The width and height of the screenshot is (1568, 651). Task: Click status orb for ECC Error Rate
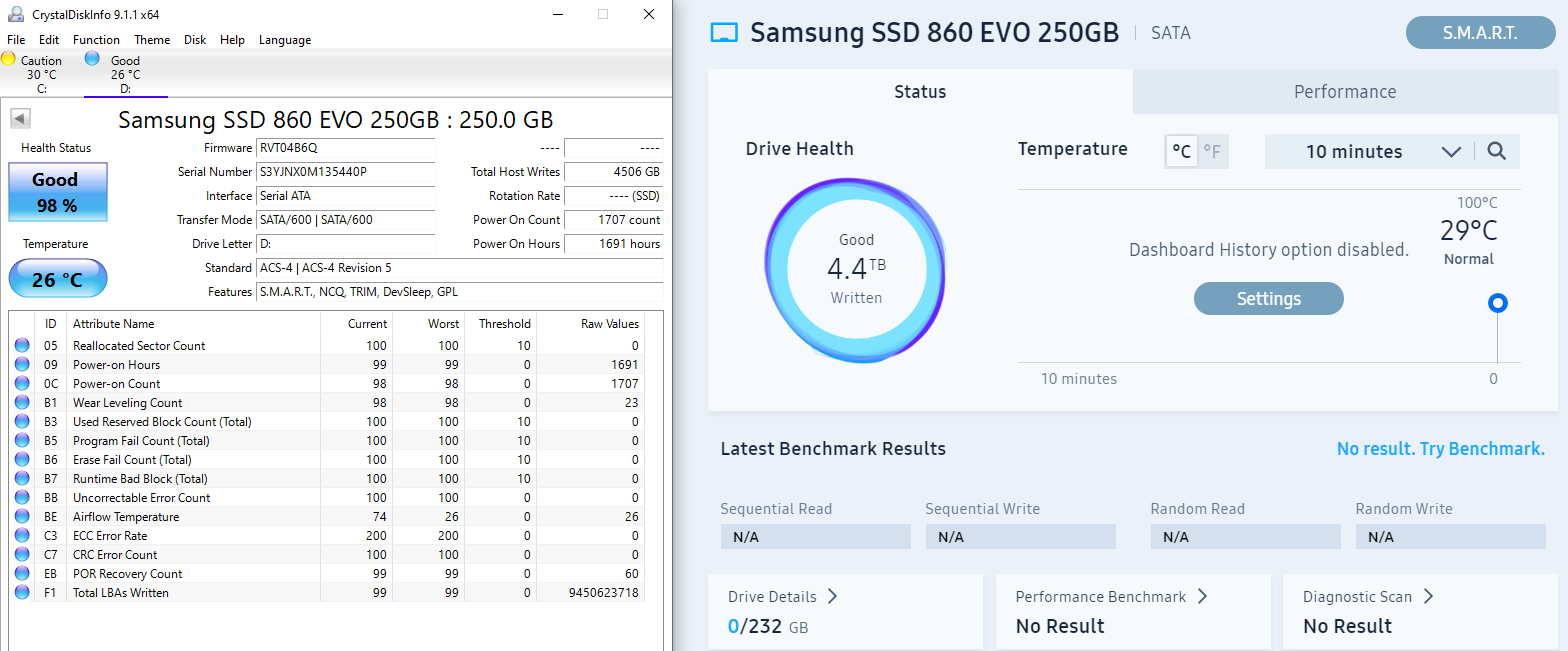click(22, 536)
